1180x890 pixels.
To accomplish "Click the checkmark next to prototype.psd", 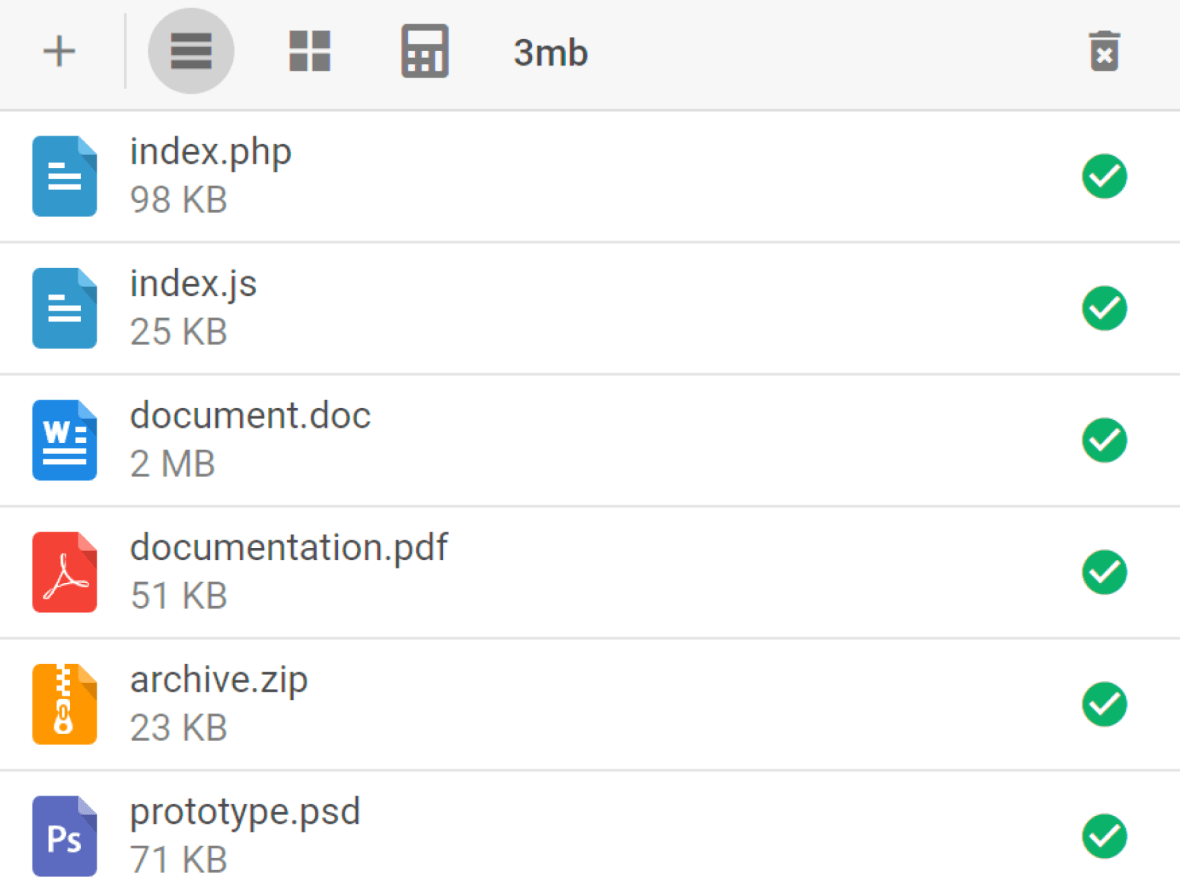I will pos(1104,836).
